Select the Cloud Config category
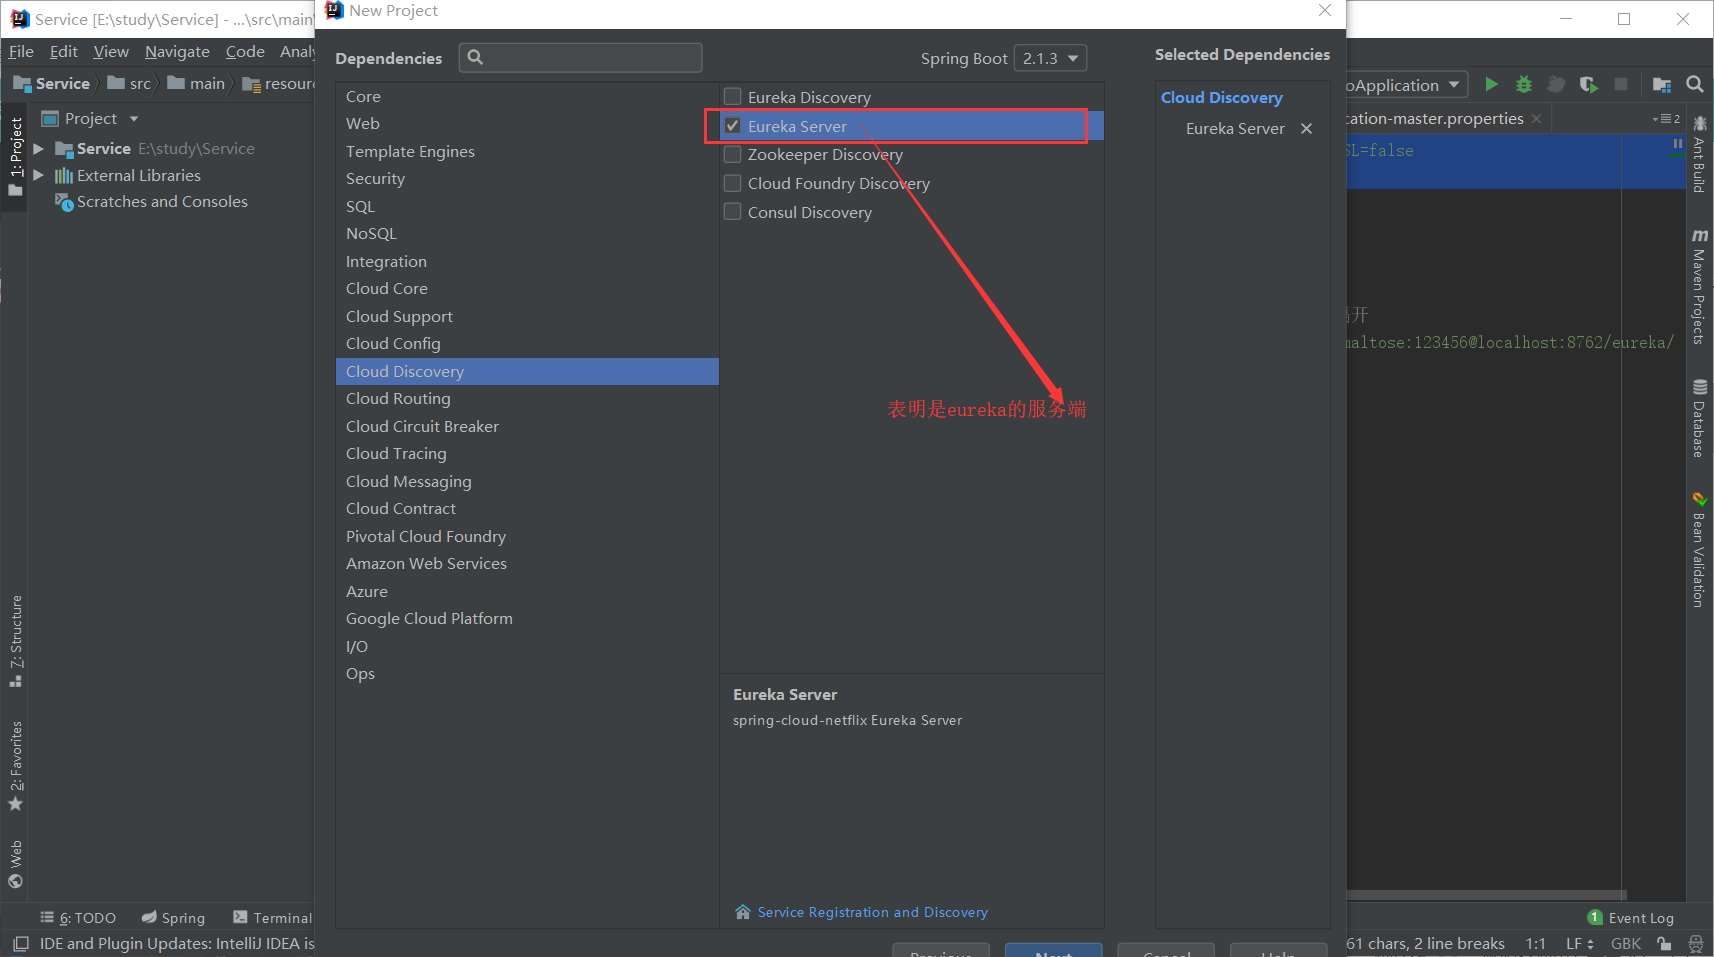 [x=527, y=344]
